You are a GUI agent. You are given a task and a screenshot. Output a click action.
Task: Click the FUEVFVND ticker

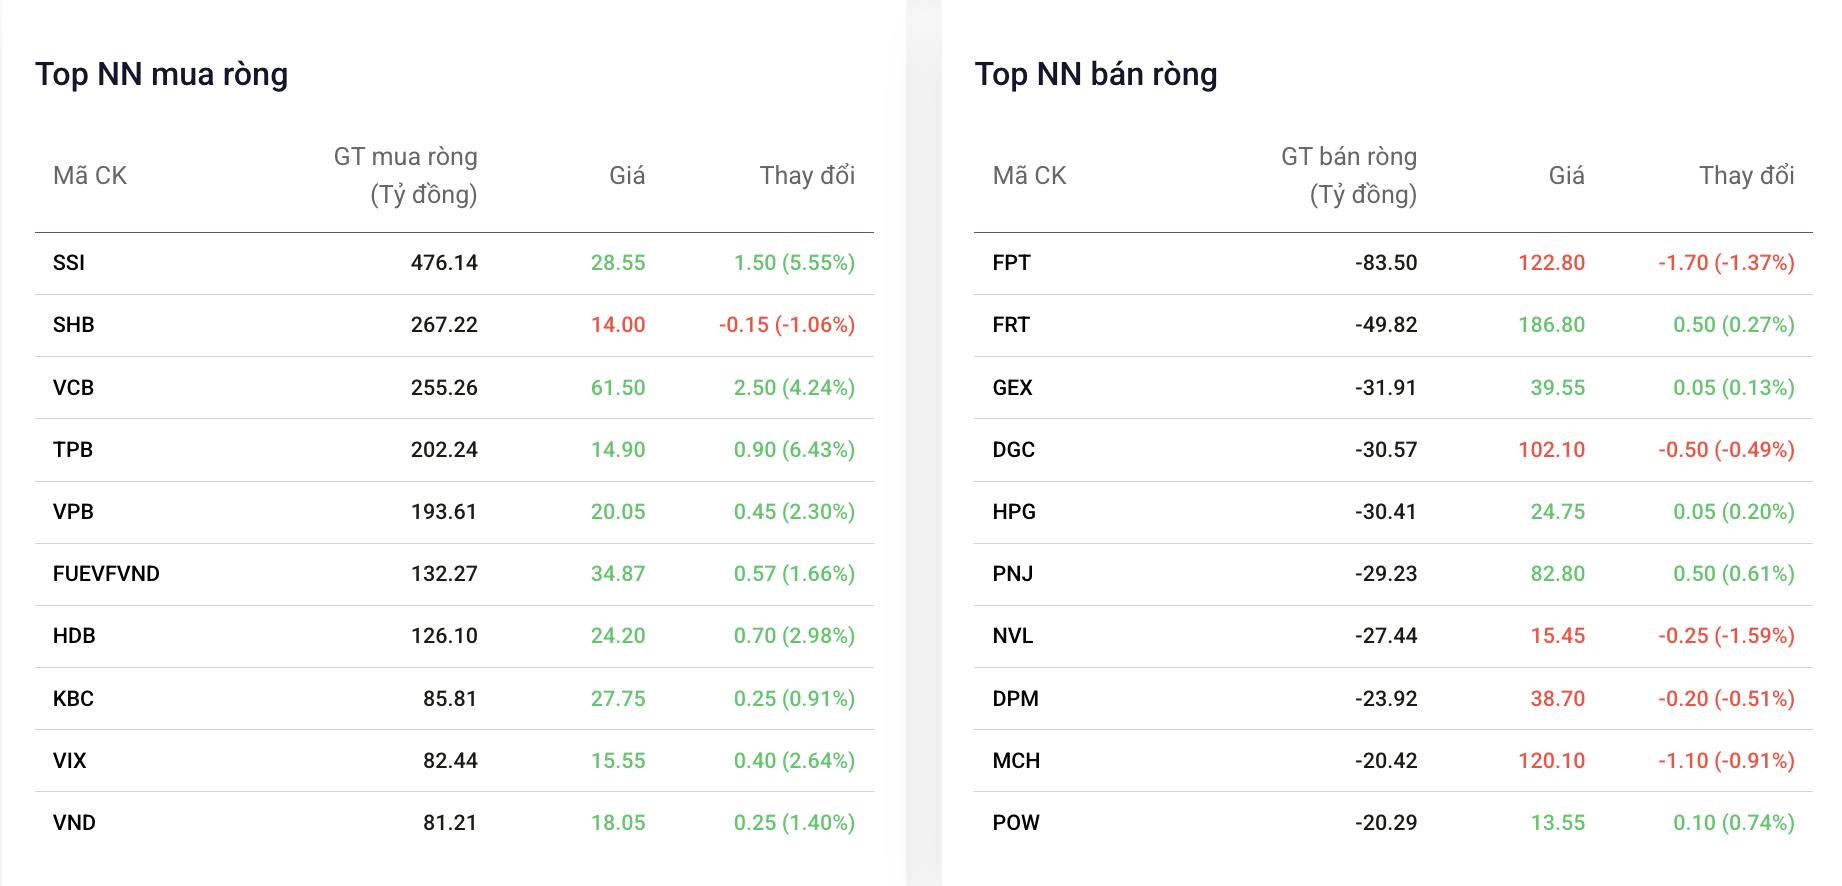pos(106,574)
